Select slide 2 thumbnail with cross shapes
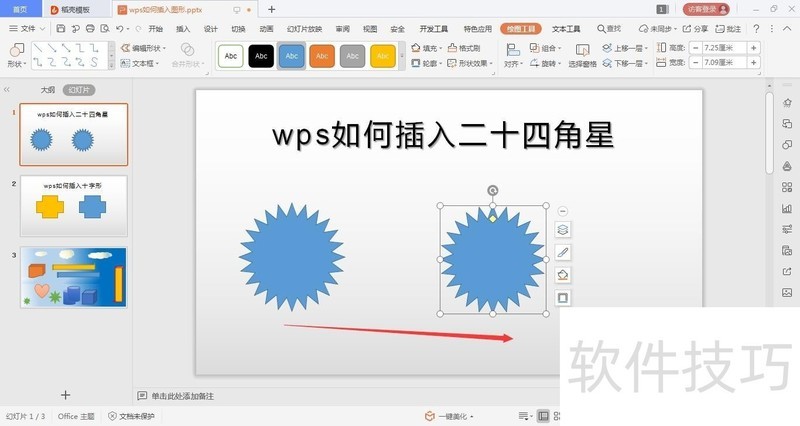 tap(73, 206)
